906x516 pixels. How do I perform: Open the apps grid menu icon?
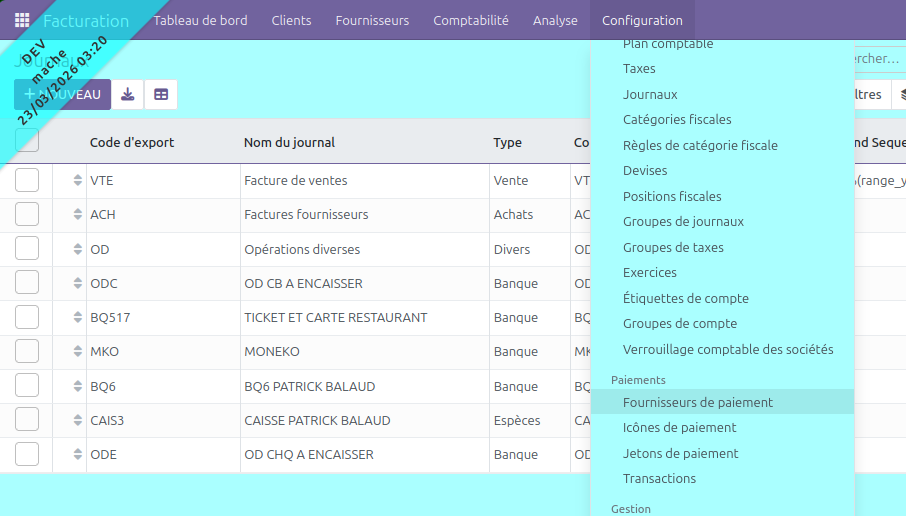(22, 20)
